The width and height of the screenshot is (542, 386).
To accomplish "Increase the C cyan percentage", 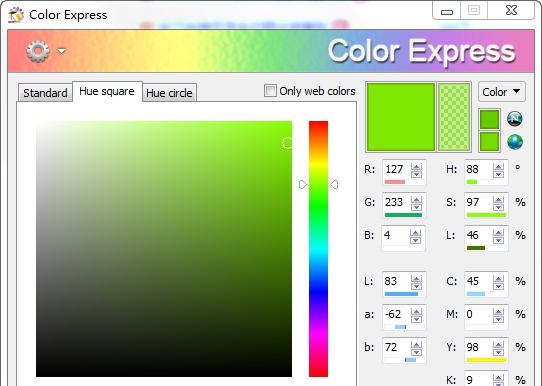I will click(498, 278).
